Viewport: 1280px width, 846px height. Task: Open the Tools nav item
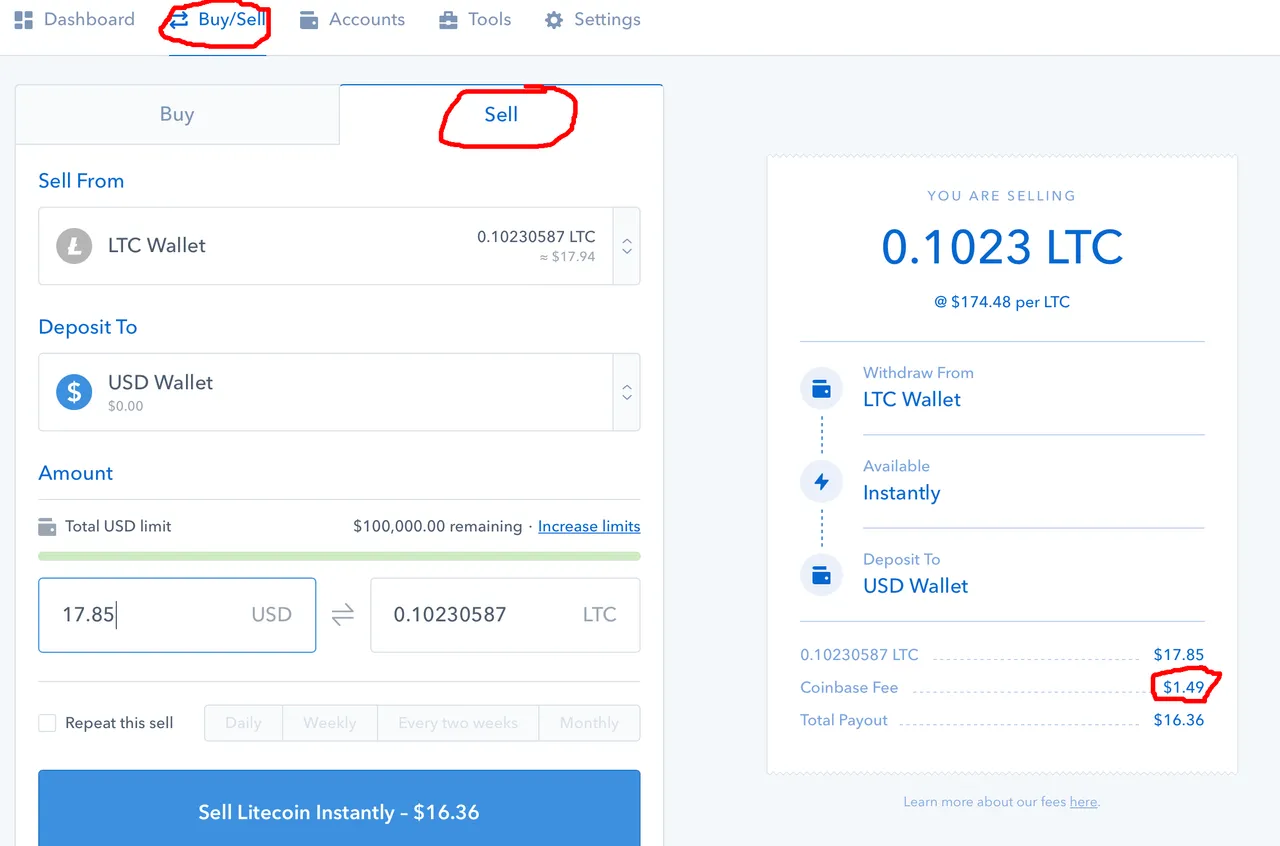[475, 19]
